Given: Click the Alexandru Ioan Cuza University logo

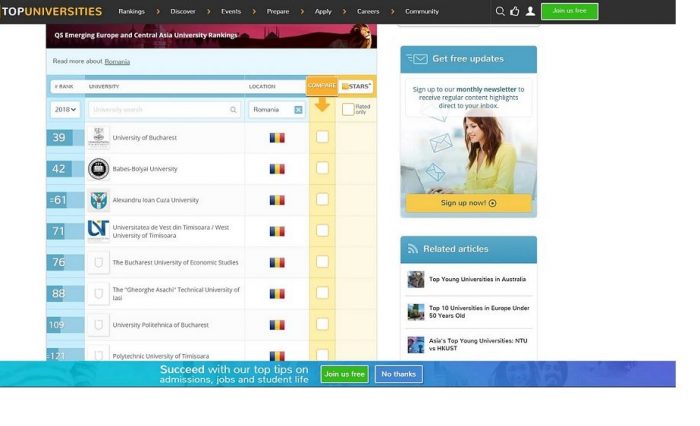Looking at the screenshot, I should click(x=98, y=200).
